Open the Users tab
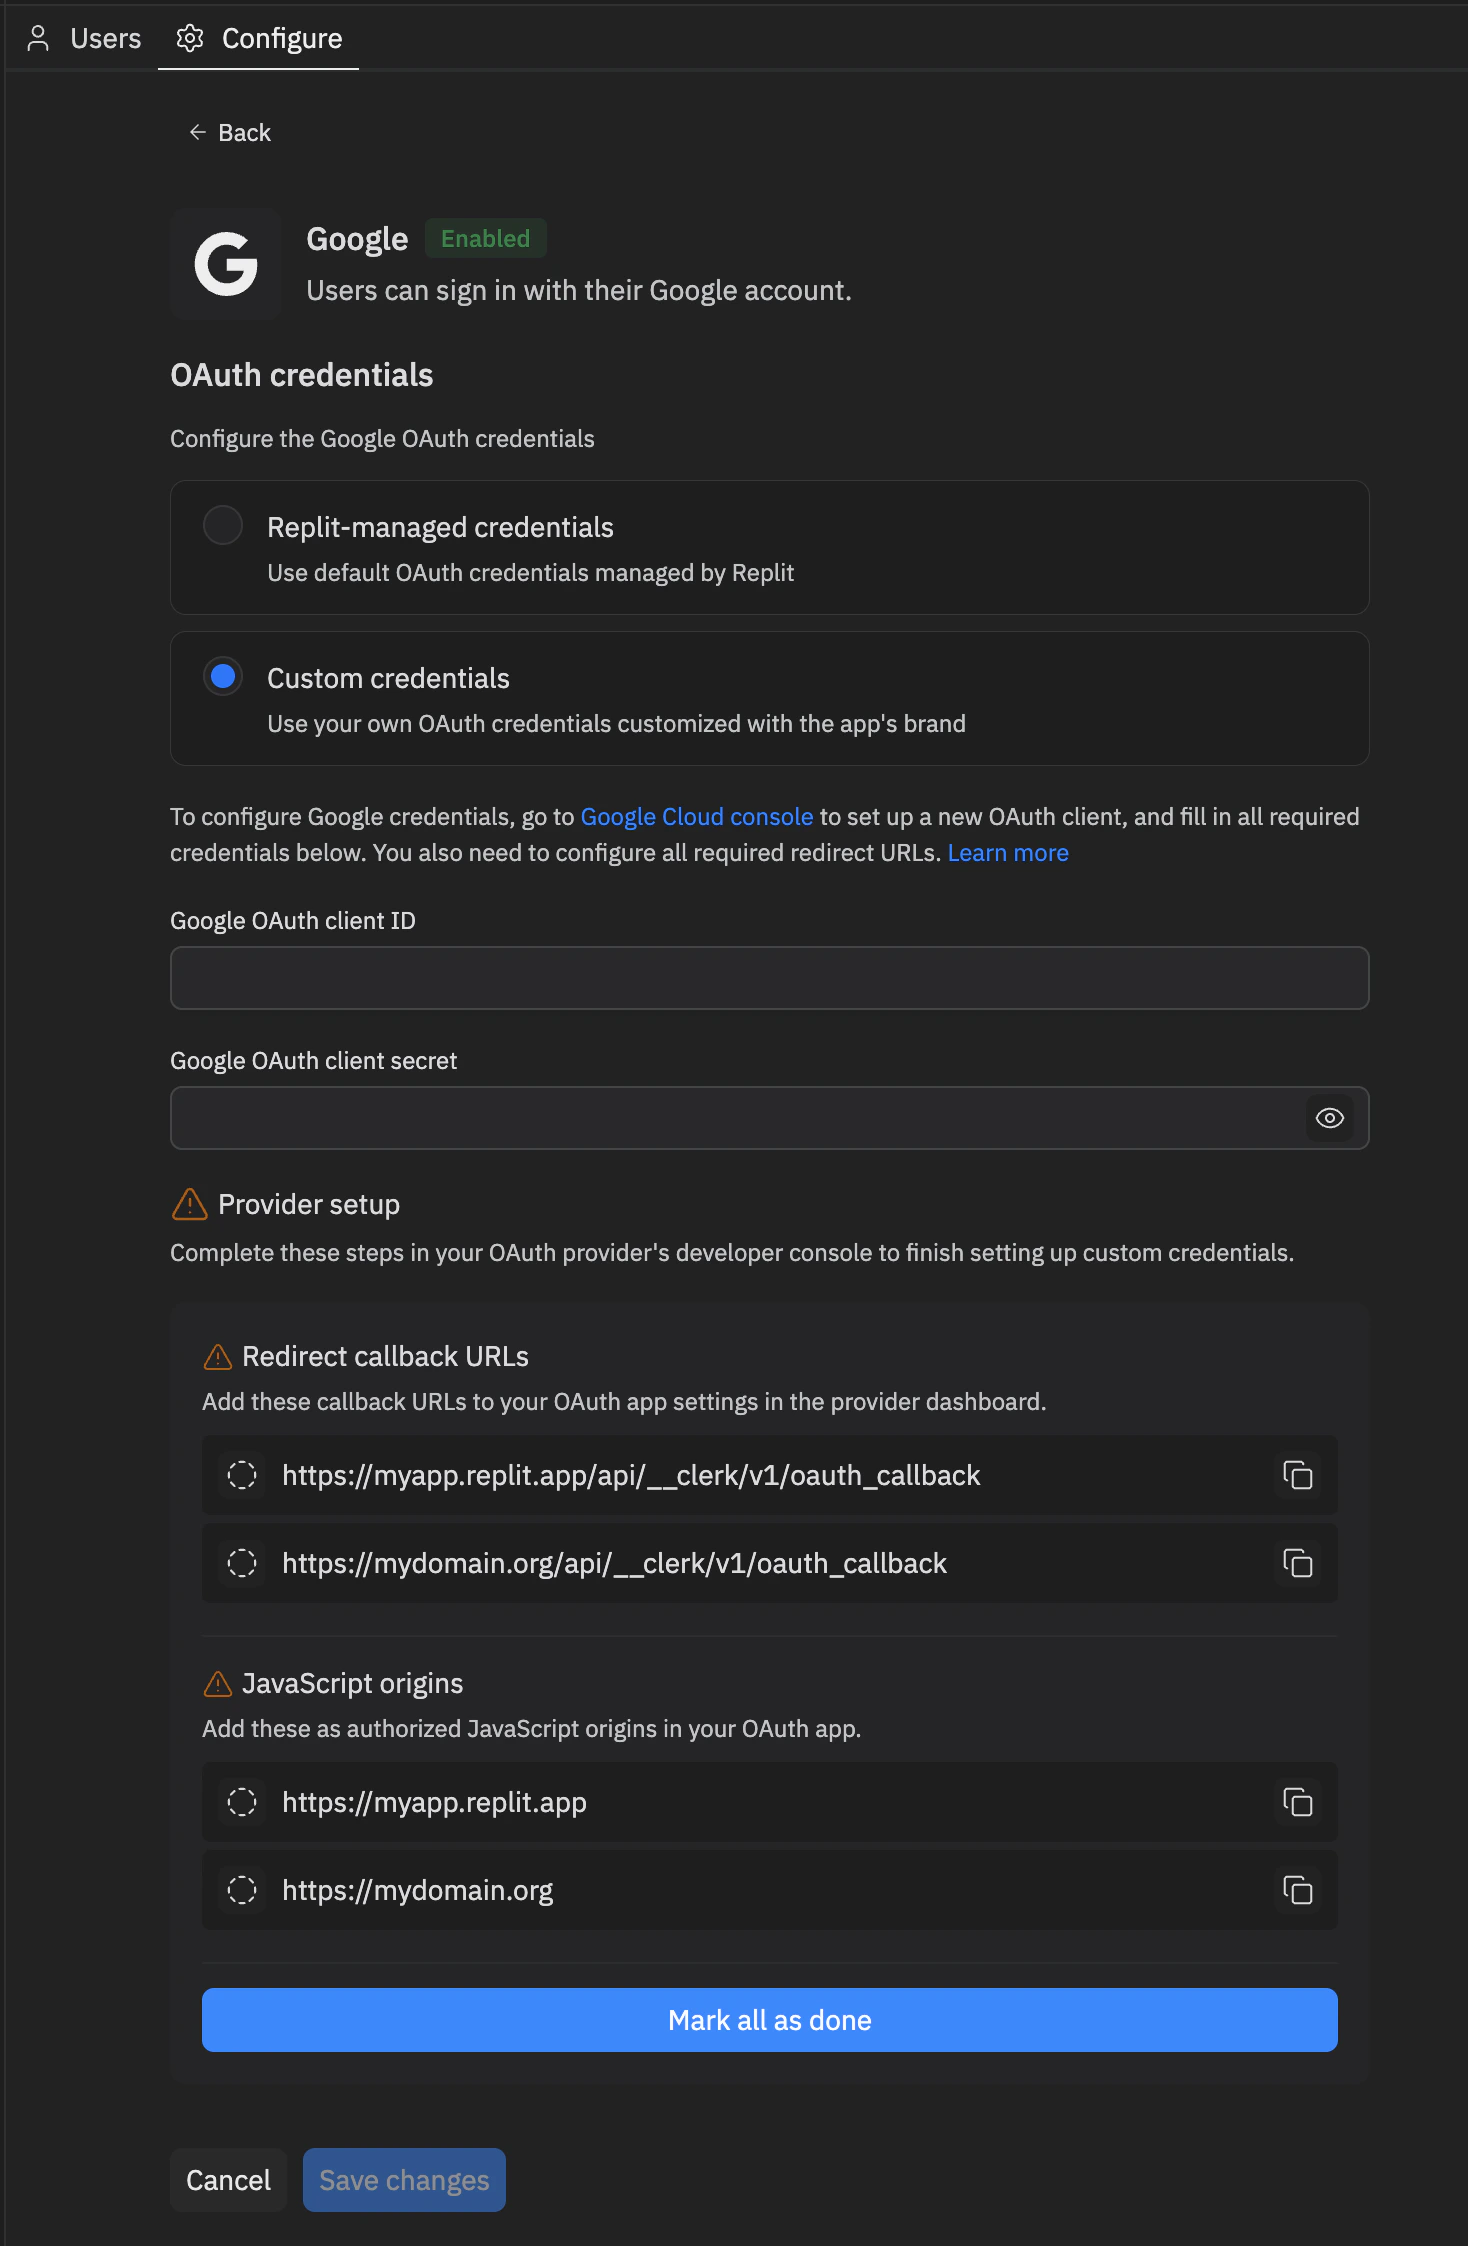The width and height of the screenshot is (1468, 2246). (85, 38)
